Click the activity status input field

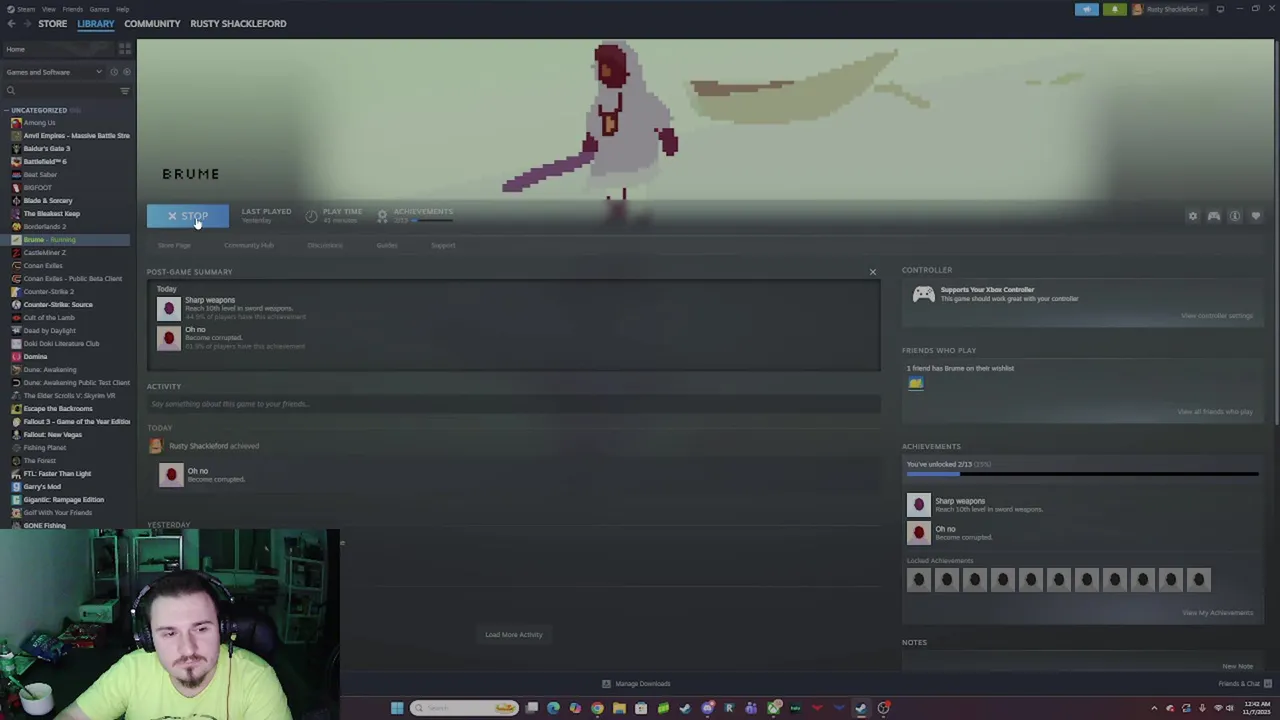tap(513, 404)
